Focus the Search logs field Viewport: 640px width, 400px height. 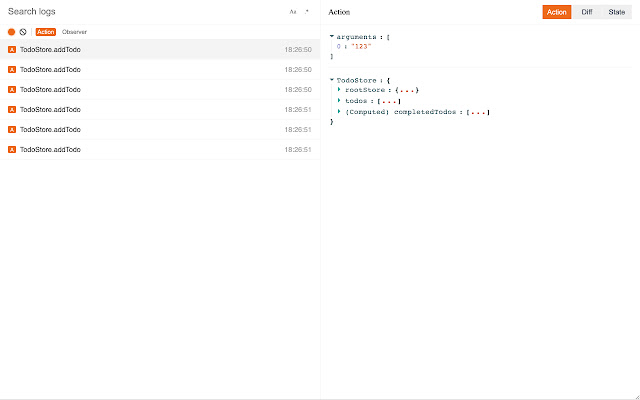[x=145, y=12]
